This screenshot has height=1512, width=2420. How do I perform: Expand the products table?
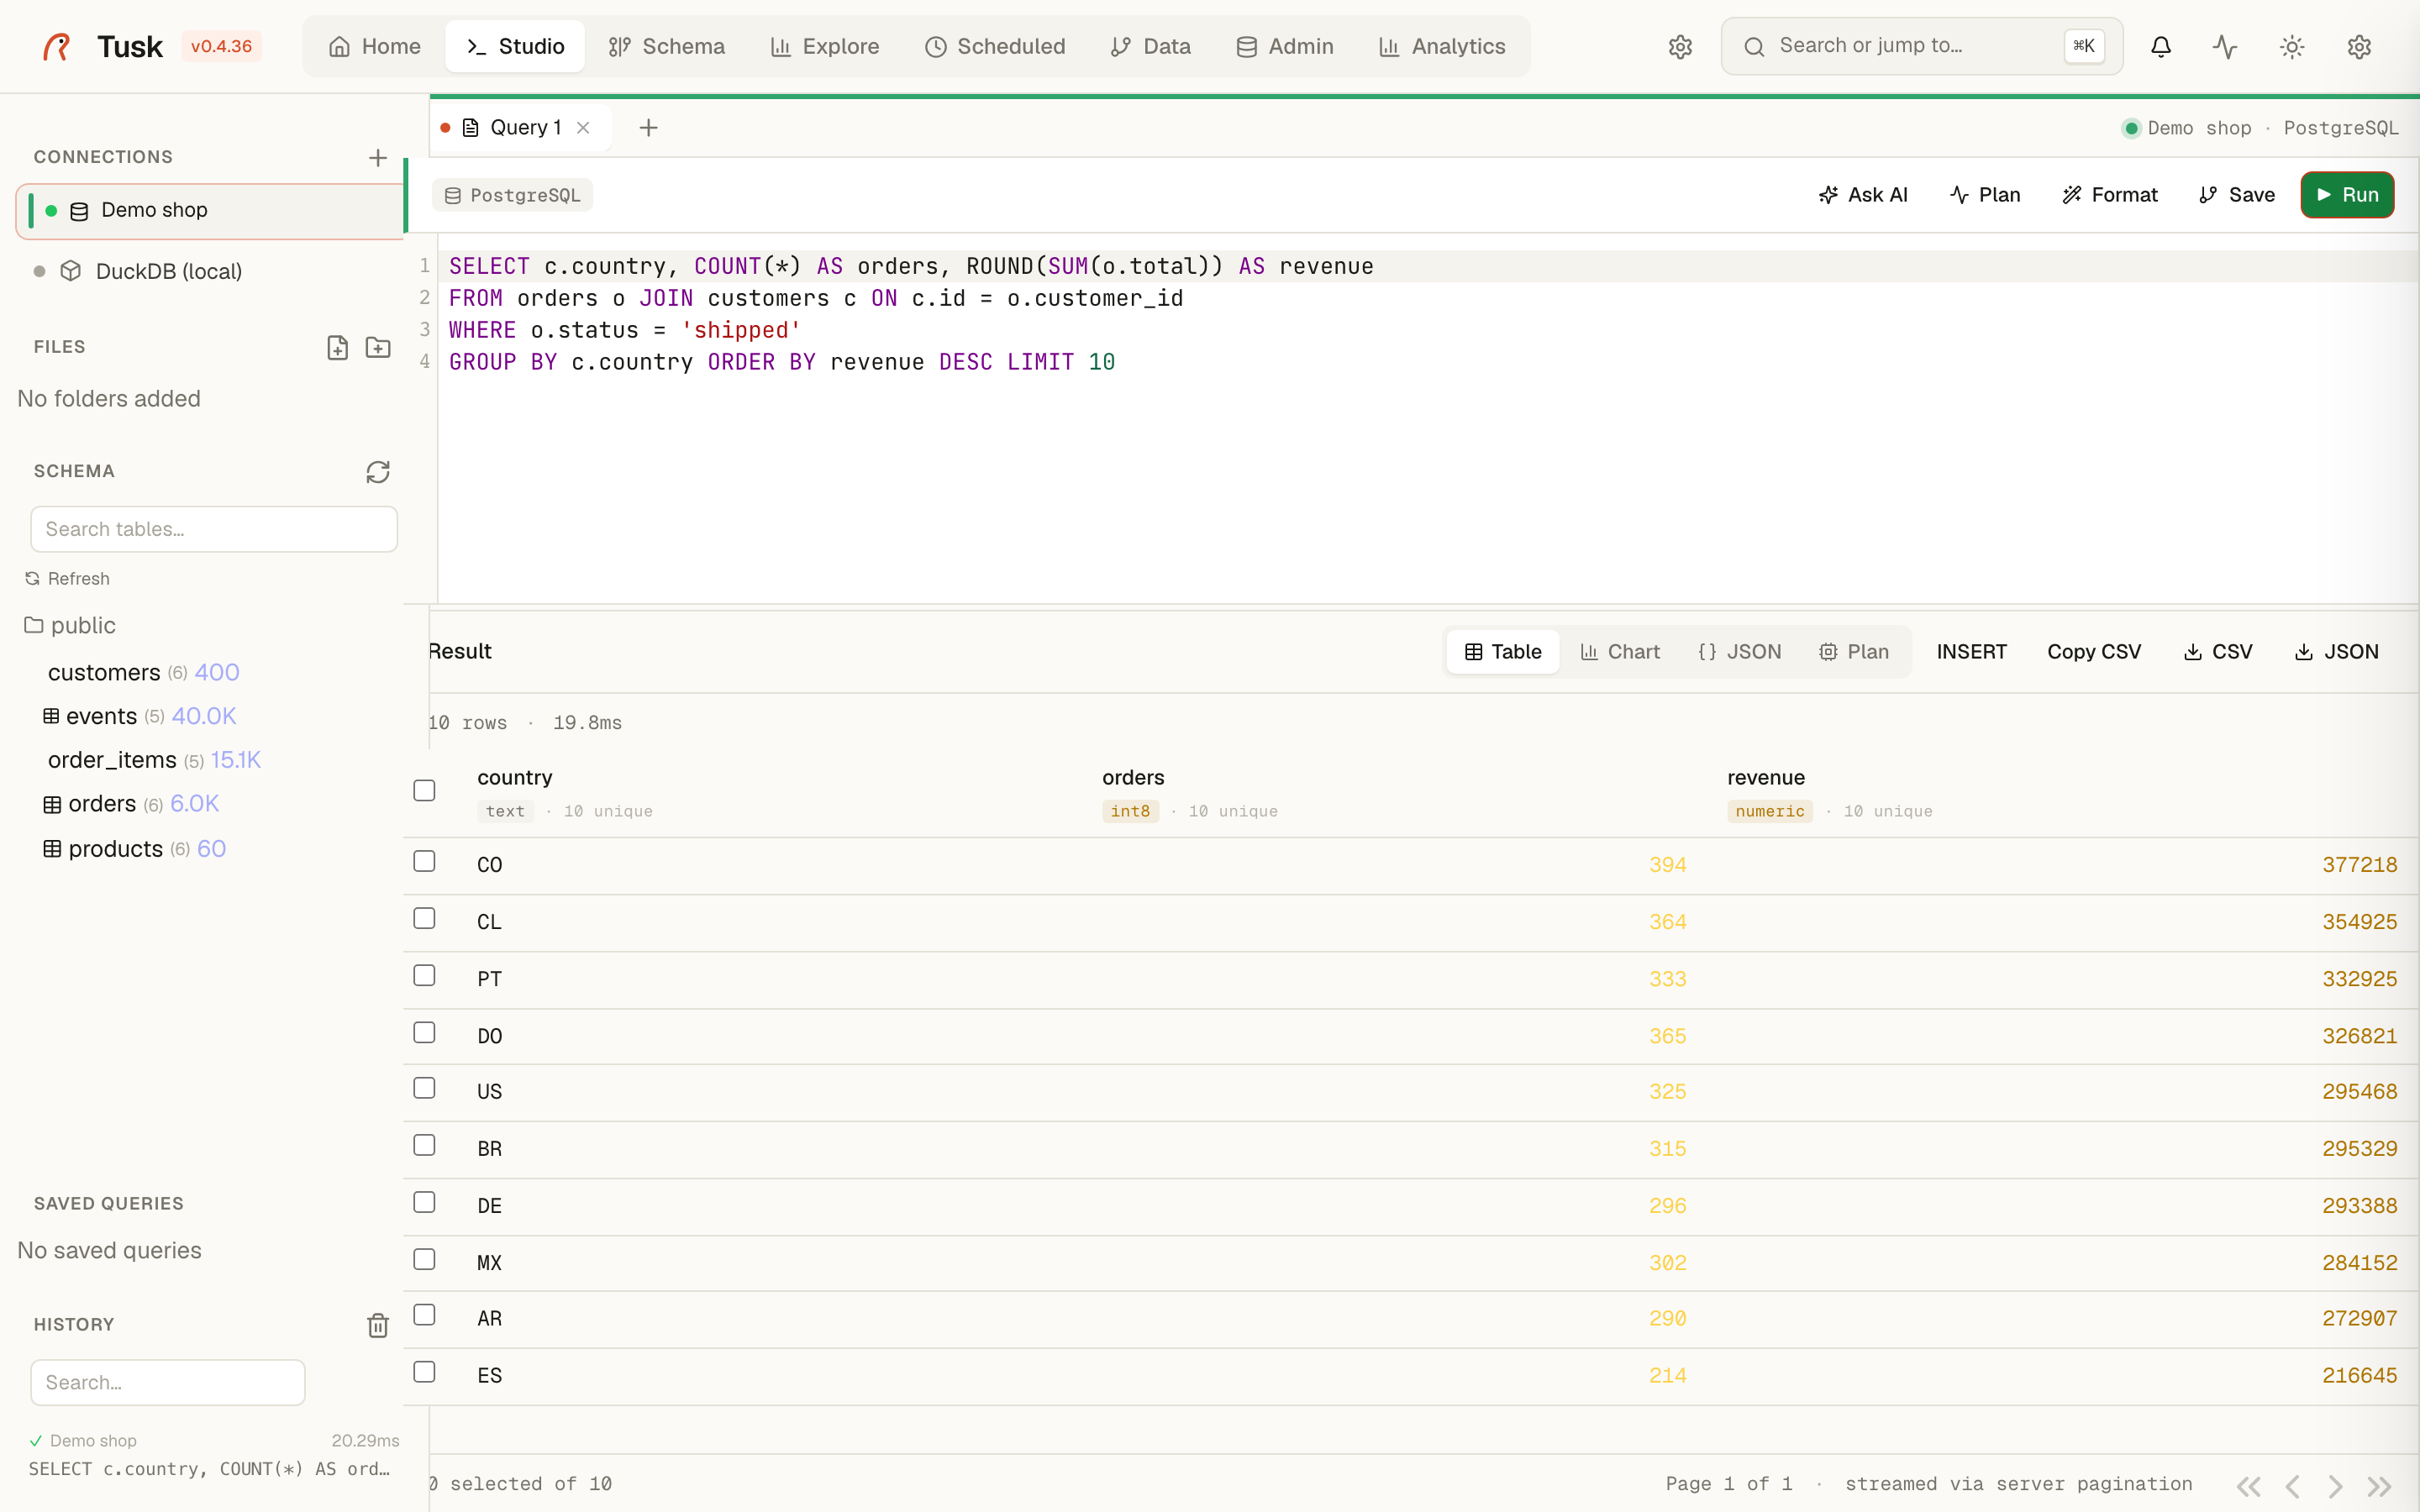(134, 849)
